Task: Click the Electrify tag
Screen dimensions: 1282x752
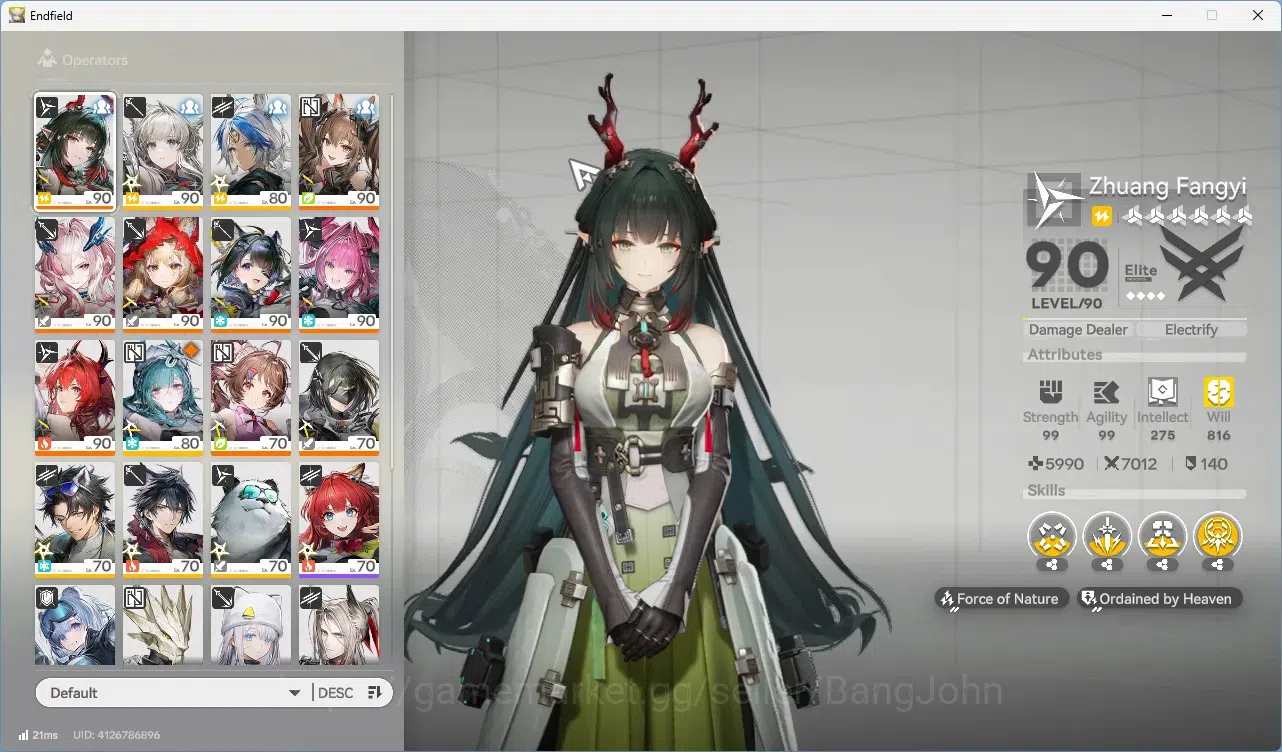Action: point(1191,330)
